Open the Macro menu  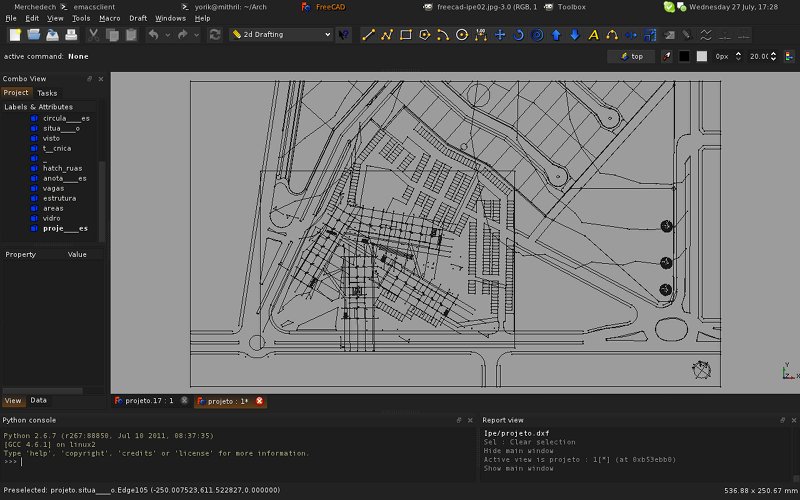110,18
